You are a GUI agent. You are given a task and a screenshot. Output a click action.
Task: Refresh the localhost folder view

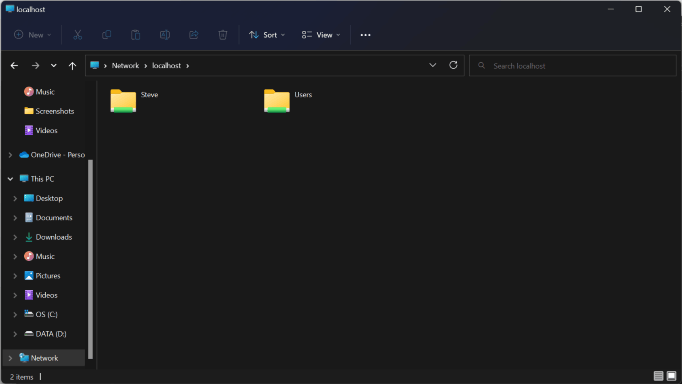click(x=453, y=65)
